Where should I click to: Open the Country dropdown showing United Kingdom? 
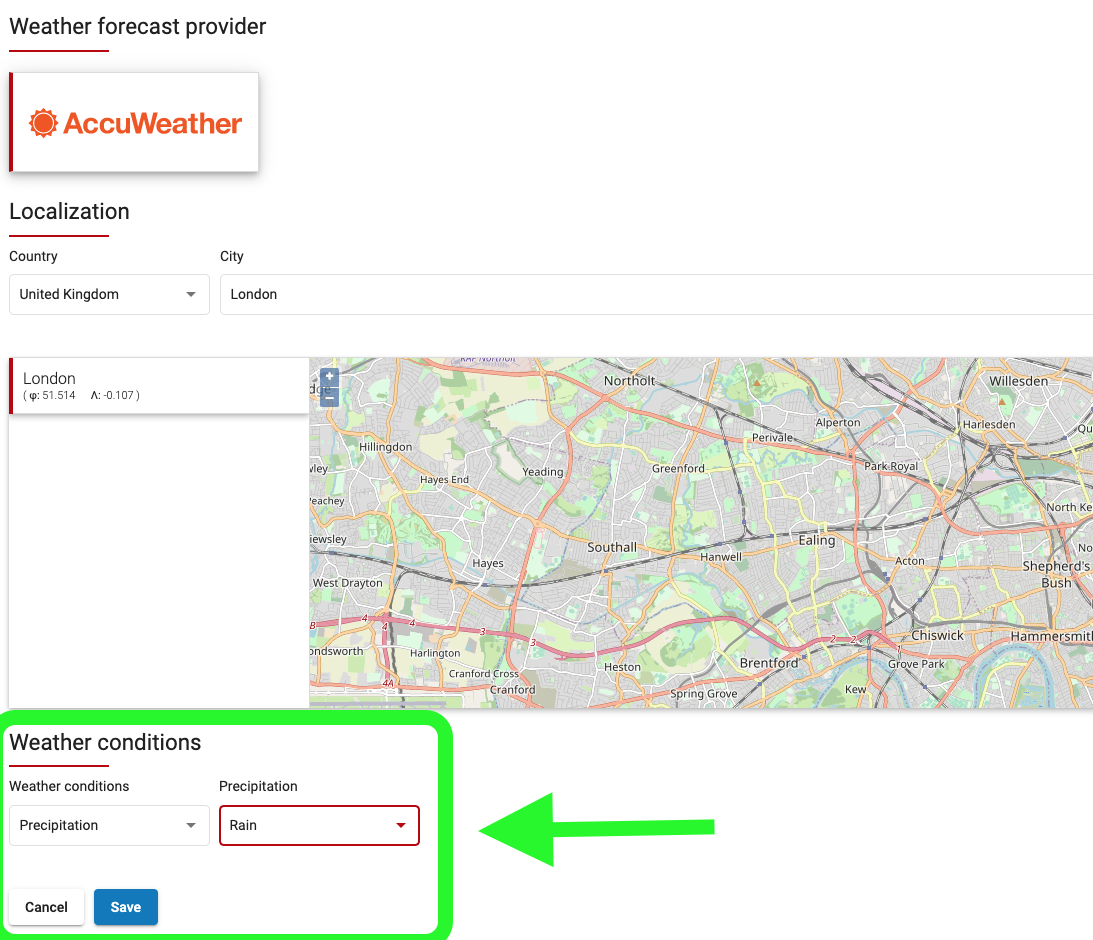(109, 294)
